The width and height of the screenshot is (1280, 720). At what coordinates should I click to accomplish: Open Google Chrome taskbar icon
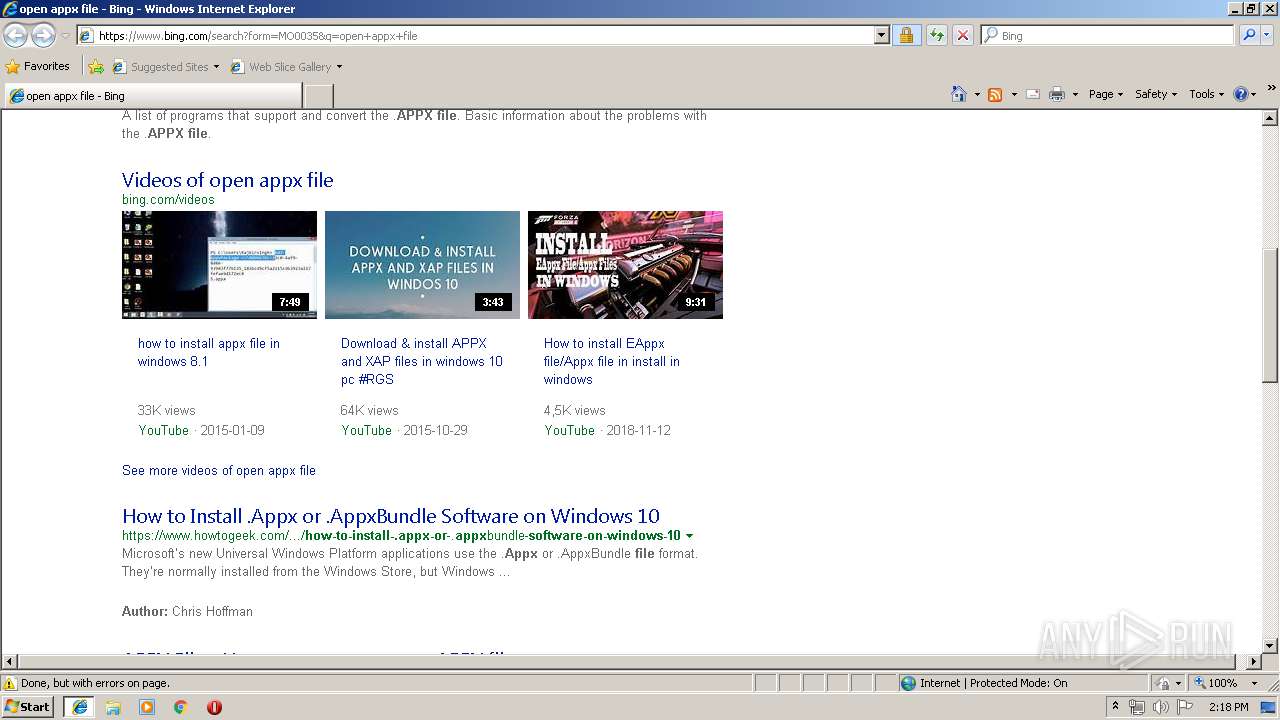click(180, 707)
